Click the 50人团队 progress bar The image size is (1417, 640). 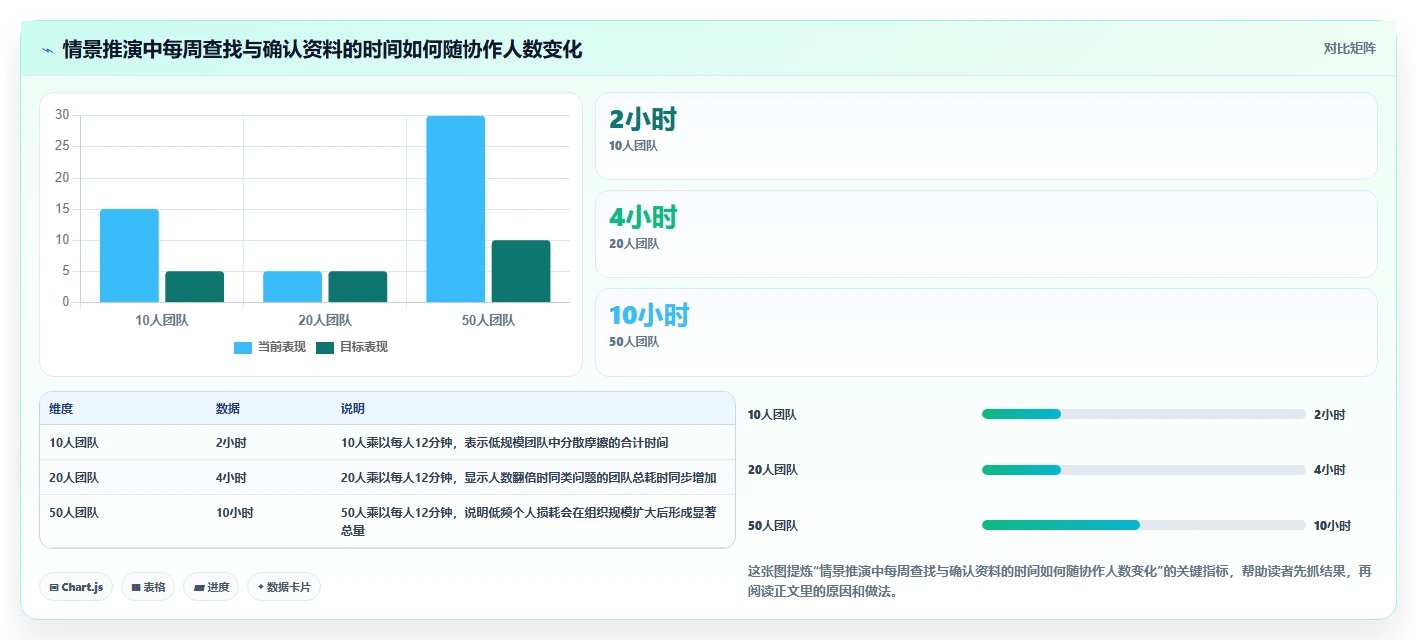[1144, 525]
